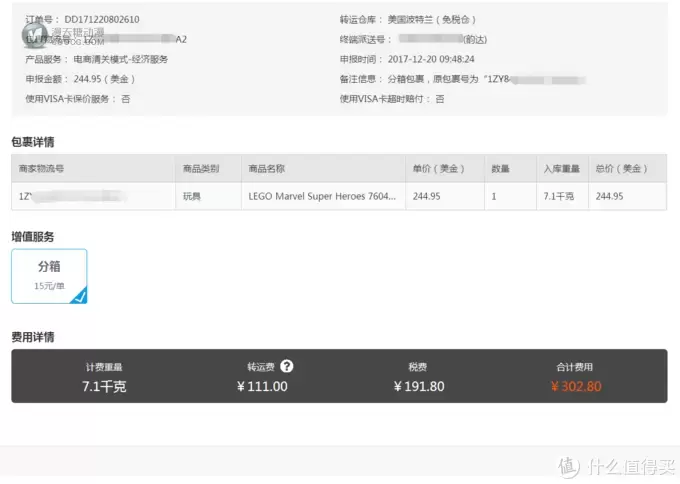Click the 包裹详情 section heading
This screenshot has height=484, width=680.
click(33, 142)
